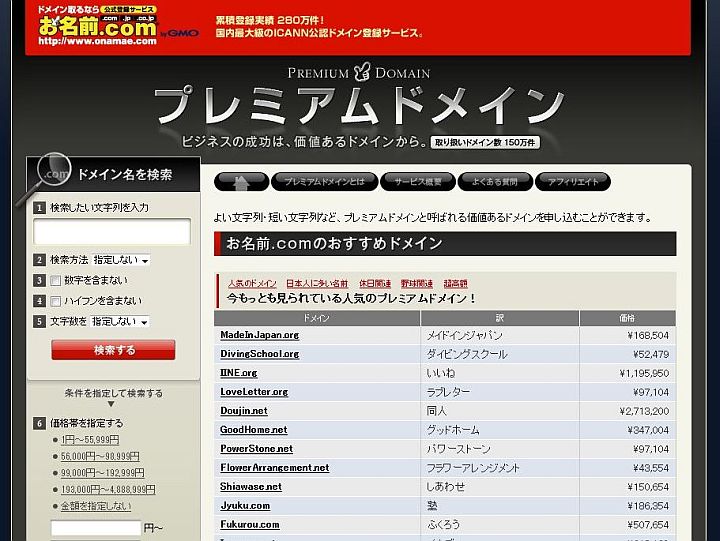Click the 価格 column header
The image size is (720, 541).
point(628,318)
